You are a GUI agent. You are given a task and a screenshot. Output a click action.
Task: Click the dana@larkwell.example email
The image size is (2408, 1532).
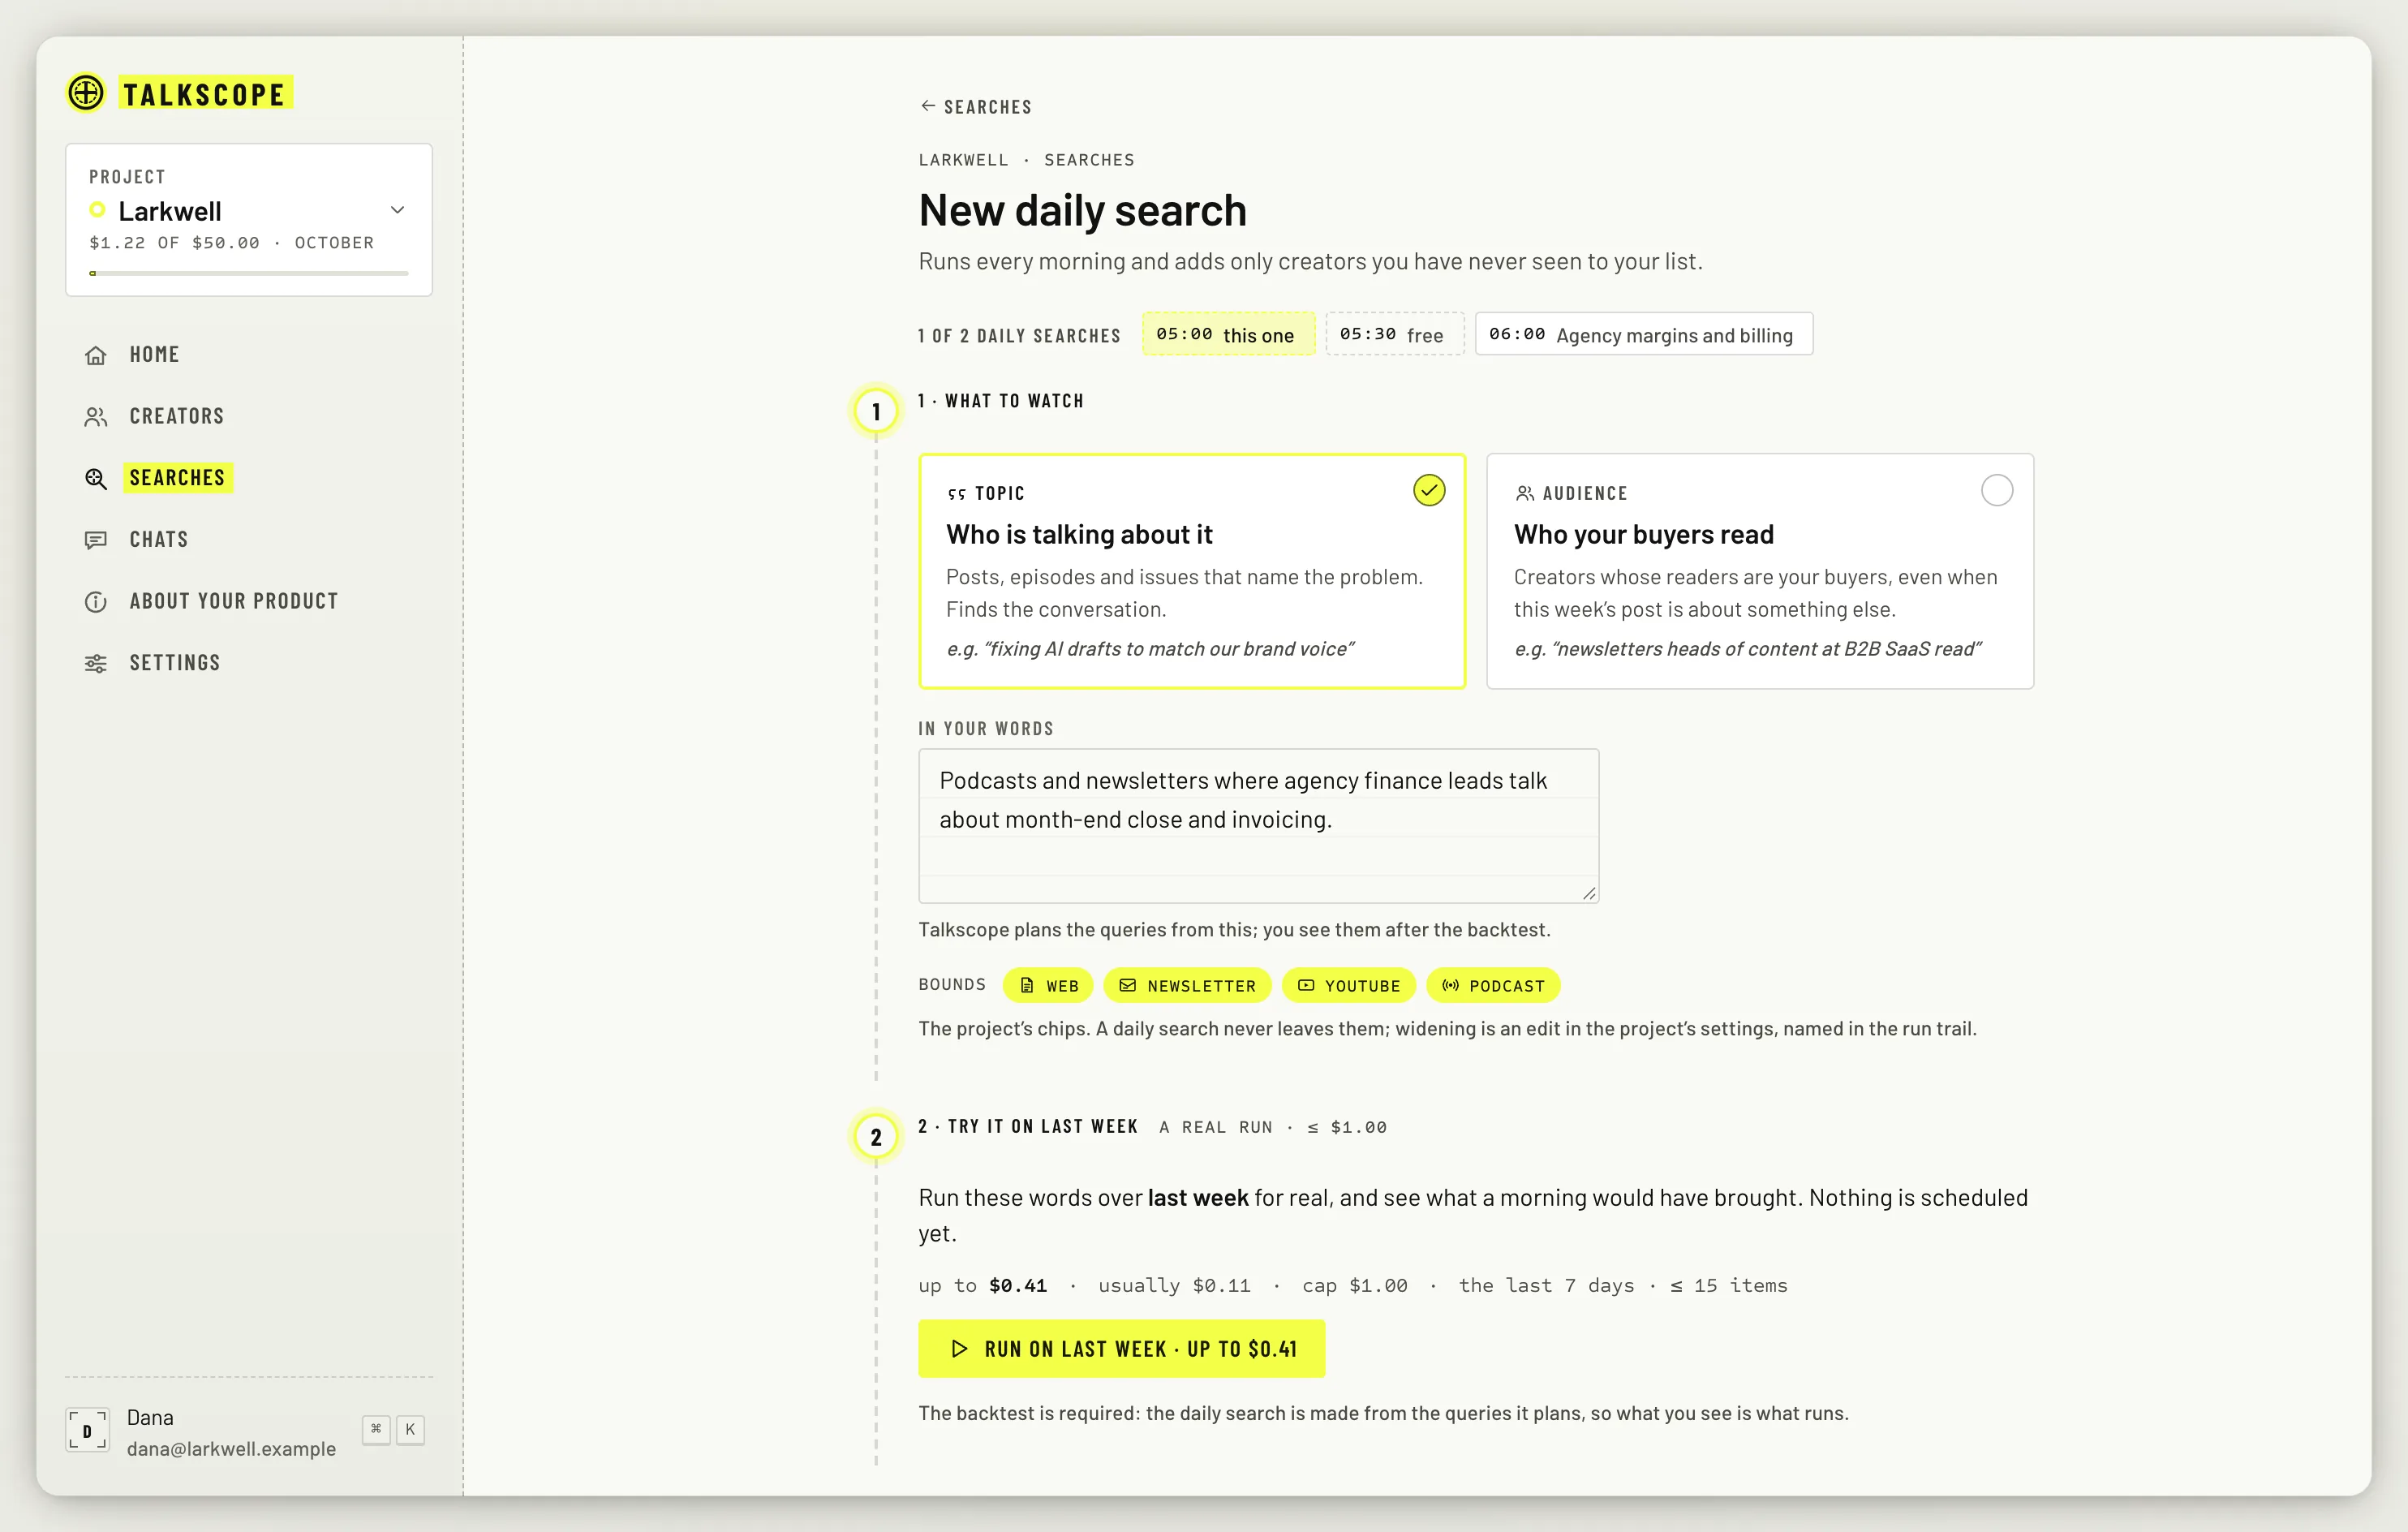tap(231, 1449)
